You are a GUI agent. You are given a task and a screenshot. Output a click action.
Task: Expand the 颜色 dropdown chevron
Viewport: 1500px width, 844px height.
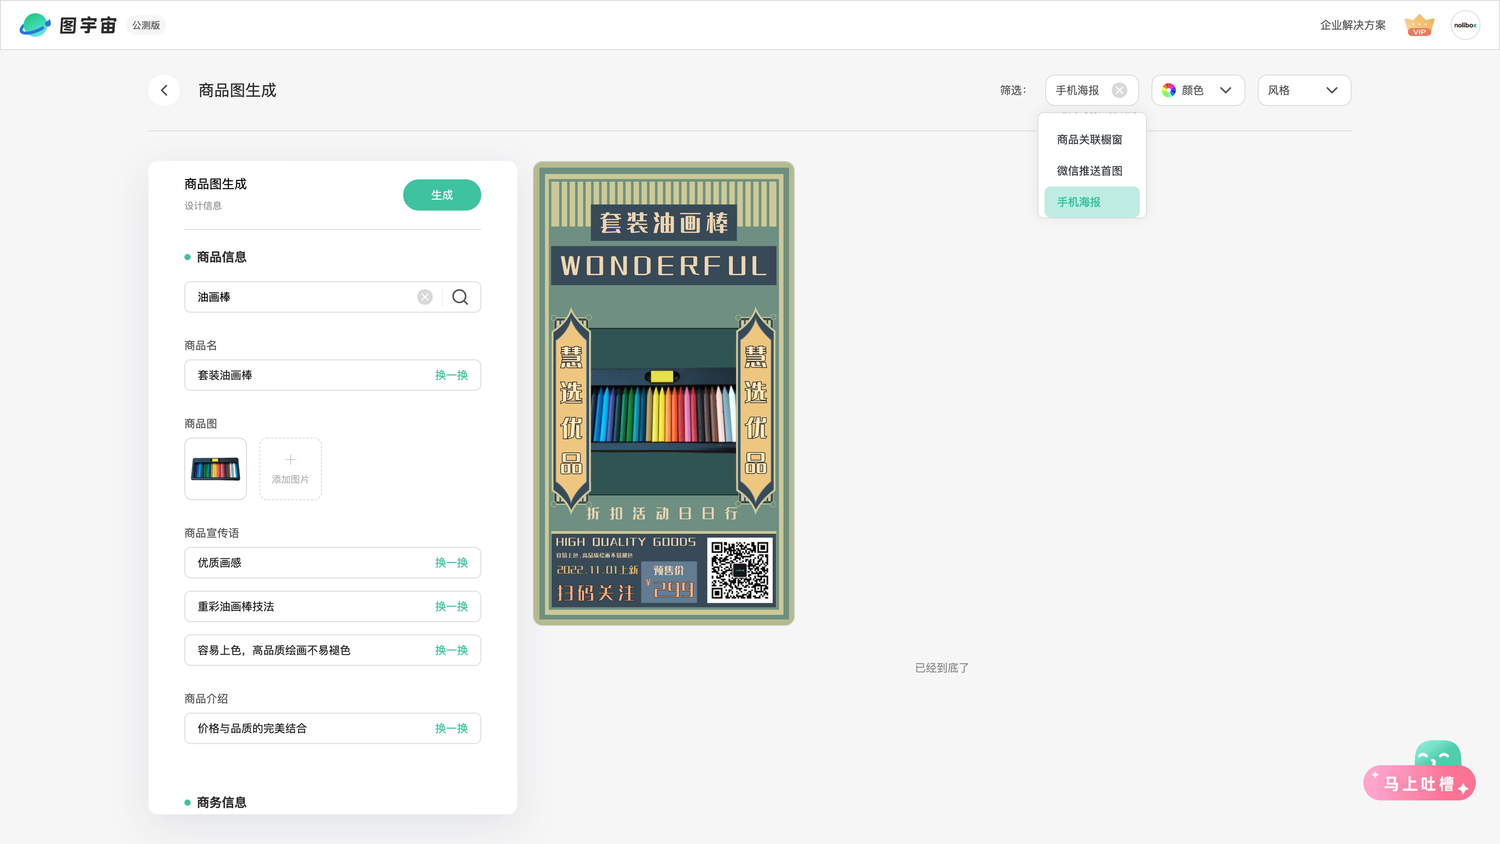1225,90
